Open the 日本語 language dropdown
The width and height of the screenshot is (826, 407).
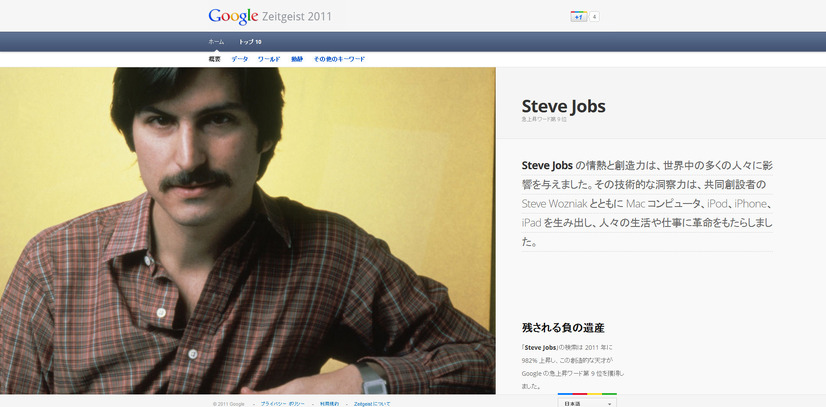(x=587, y=403)
